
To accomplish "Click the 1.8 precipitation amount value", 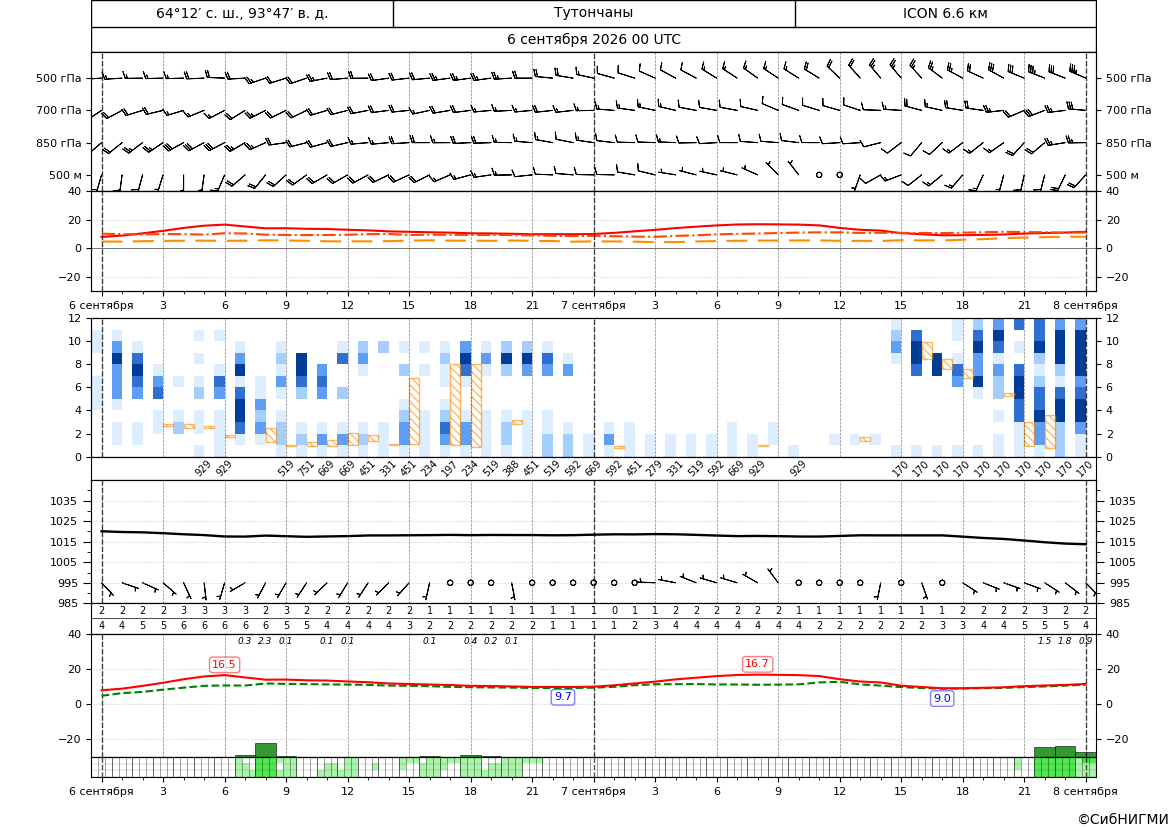I will tap(1065, 641).
